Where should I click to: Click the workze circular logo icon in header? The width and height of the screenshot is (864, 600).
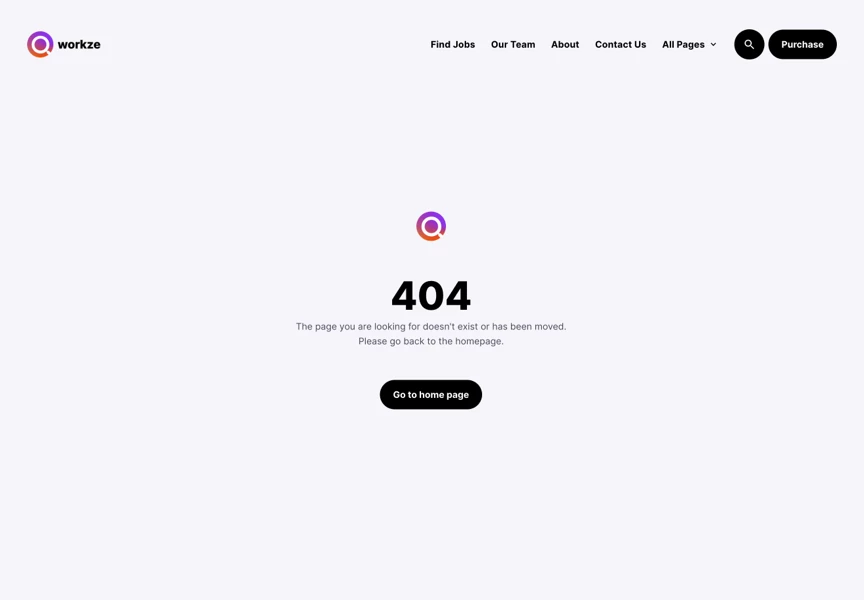[40, 44]
